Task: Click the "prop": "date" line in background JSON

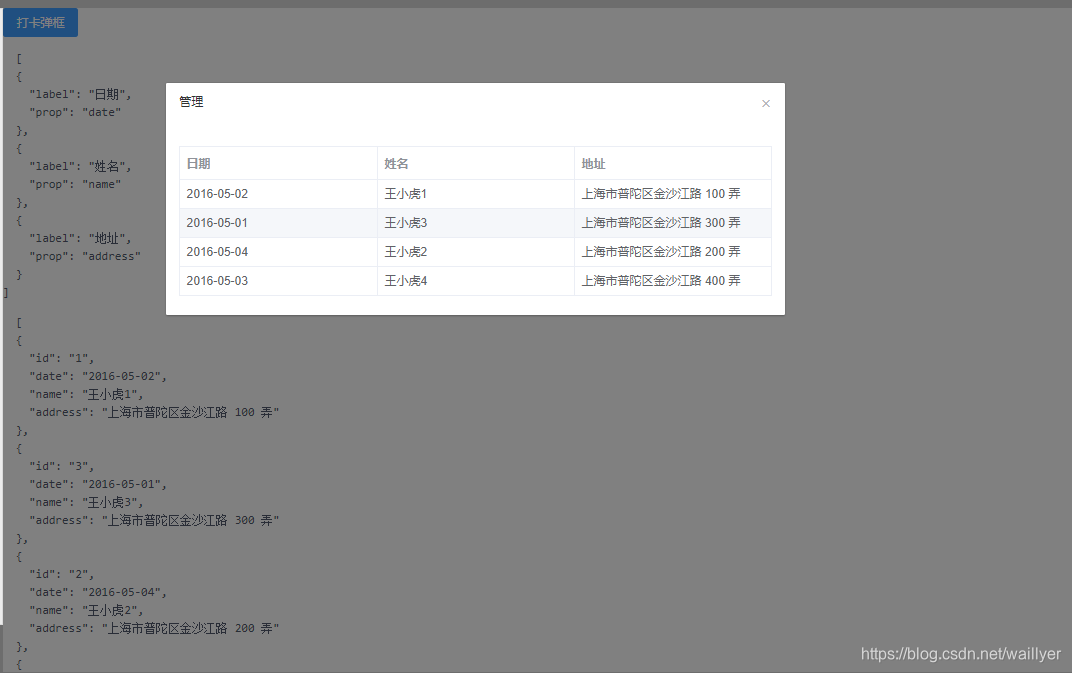Action: click(75, 112)
